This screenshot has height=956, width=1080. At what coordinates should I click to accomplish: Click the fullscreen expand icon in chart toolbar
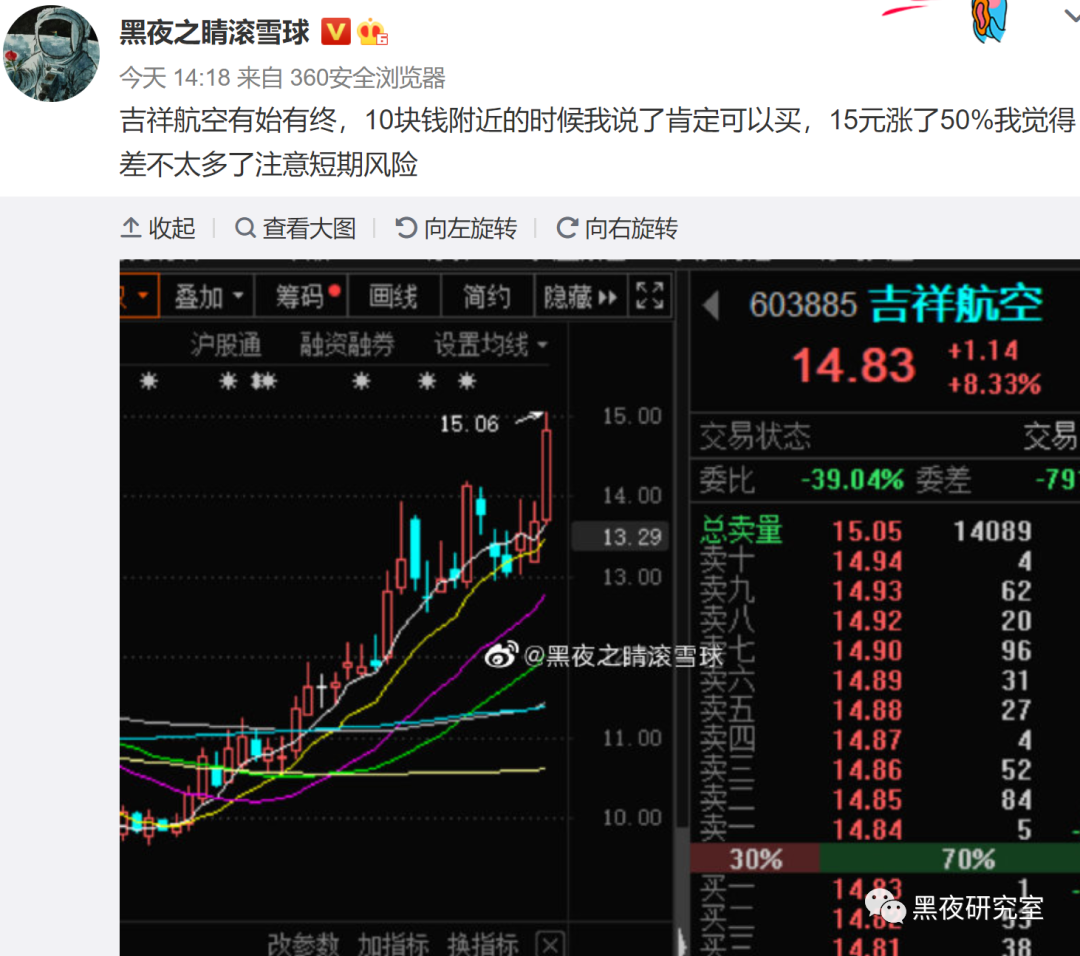coord(650,296)
